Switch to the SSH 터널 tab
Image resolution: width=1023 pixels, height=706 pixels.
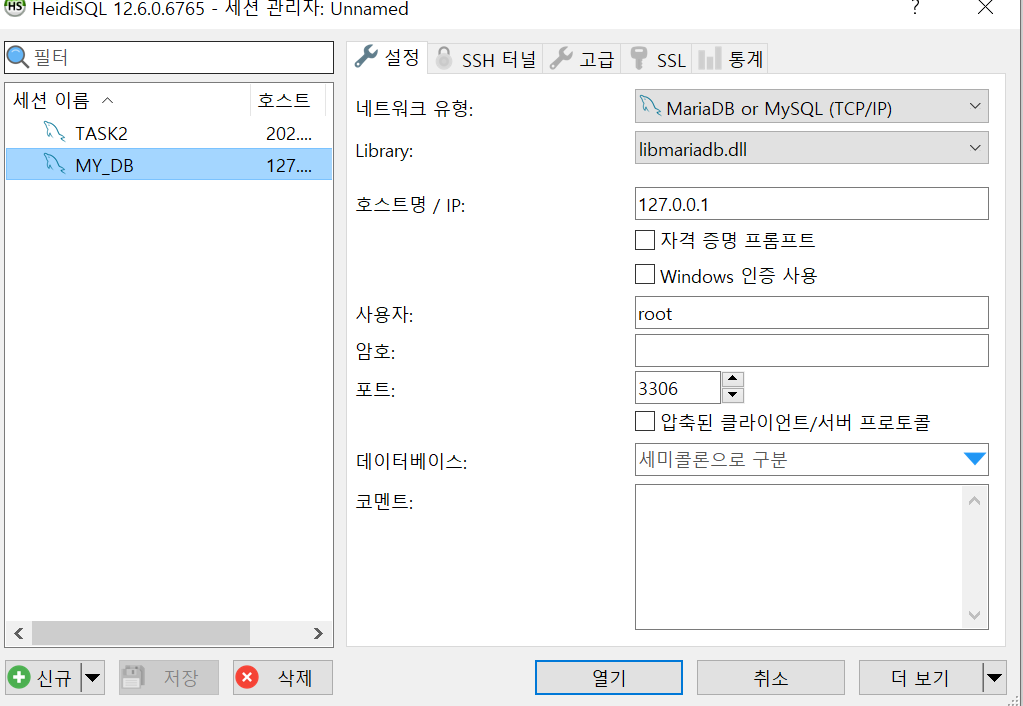click(485, 59)
